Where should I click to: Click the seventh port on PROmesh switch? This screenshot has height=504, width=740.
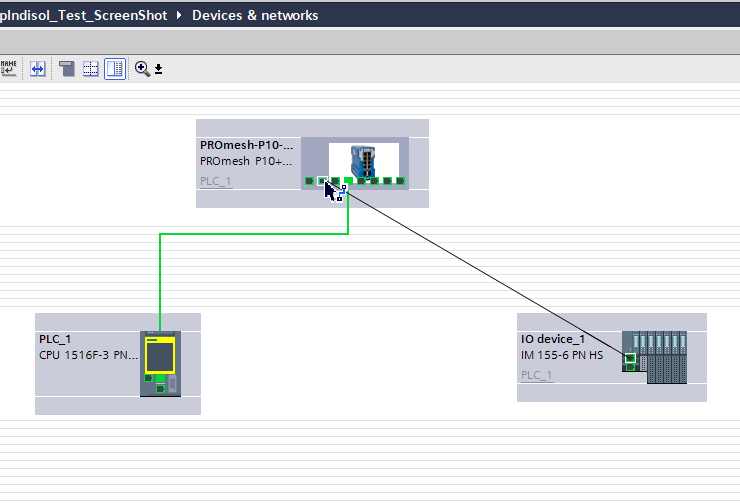coord(387,181)
